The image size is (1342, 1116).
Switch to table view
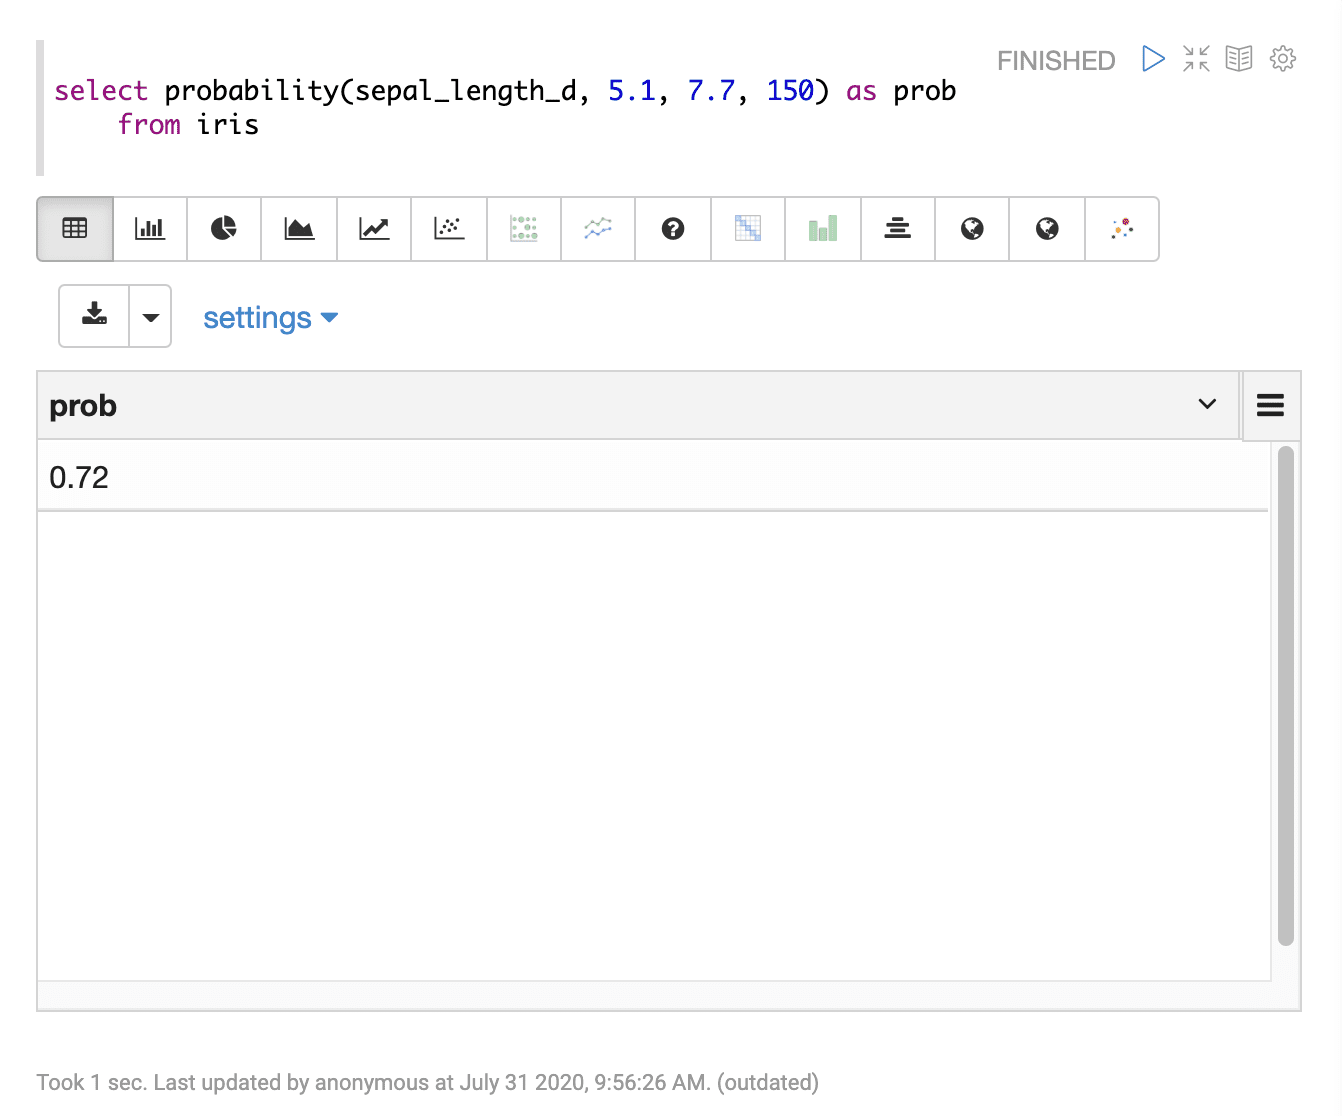pos(75,229)
